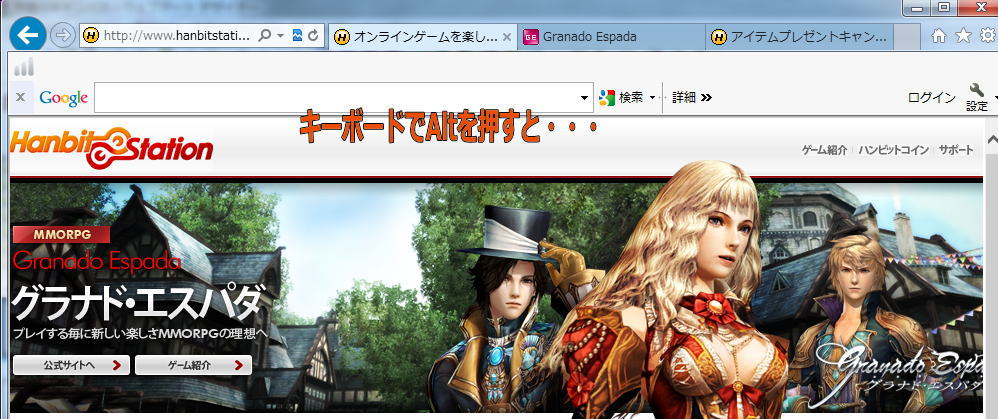Click the ゲーム紹介 banner button

click(193, 365)
